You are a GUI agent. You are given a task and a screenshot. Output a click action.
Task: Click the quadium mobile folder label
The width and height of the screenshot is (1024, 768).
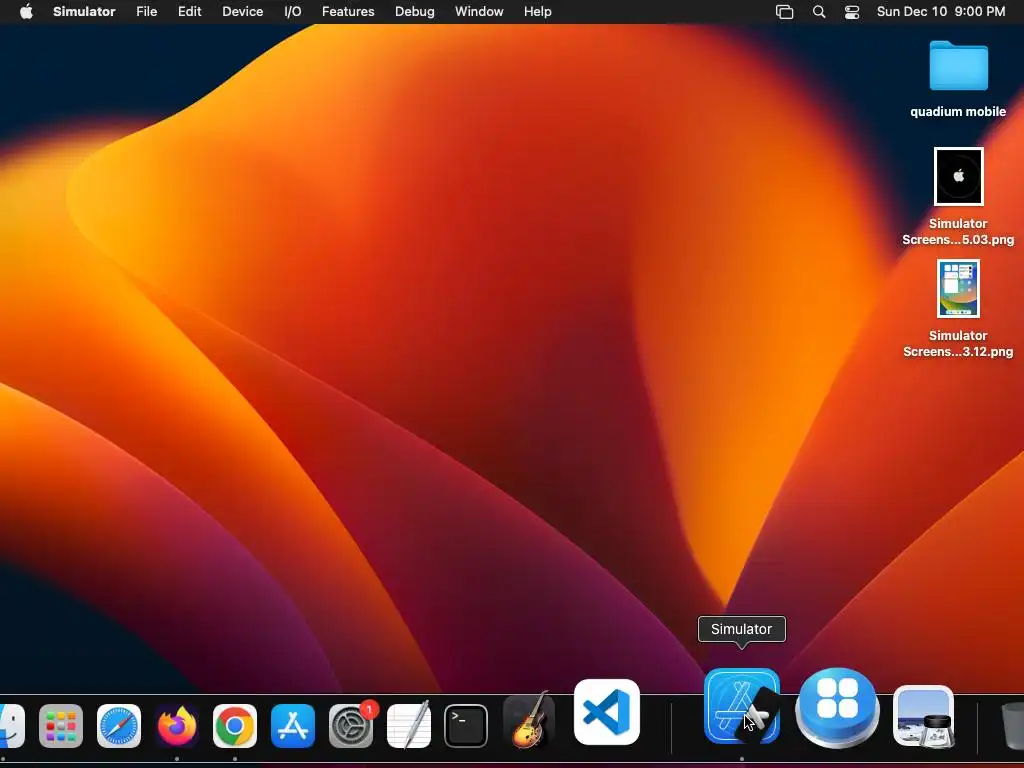point(958,112)
